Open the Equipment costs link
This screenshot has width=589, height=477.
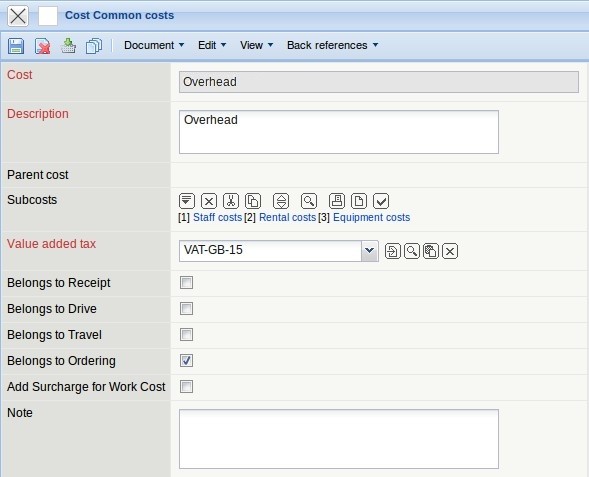pyautogui.click(x=372, y=217)
